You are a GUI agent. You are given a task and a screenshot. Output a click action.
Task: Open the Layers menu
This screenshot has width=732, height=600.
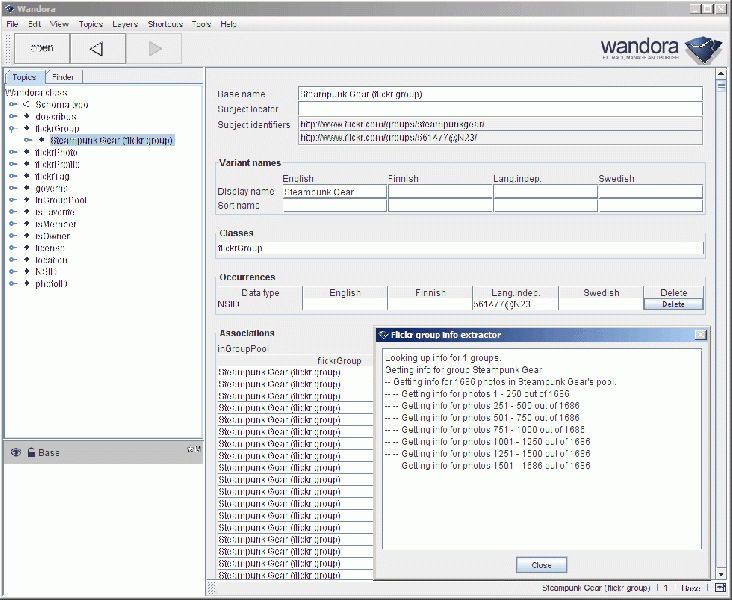(126, 23)
